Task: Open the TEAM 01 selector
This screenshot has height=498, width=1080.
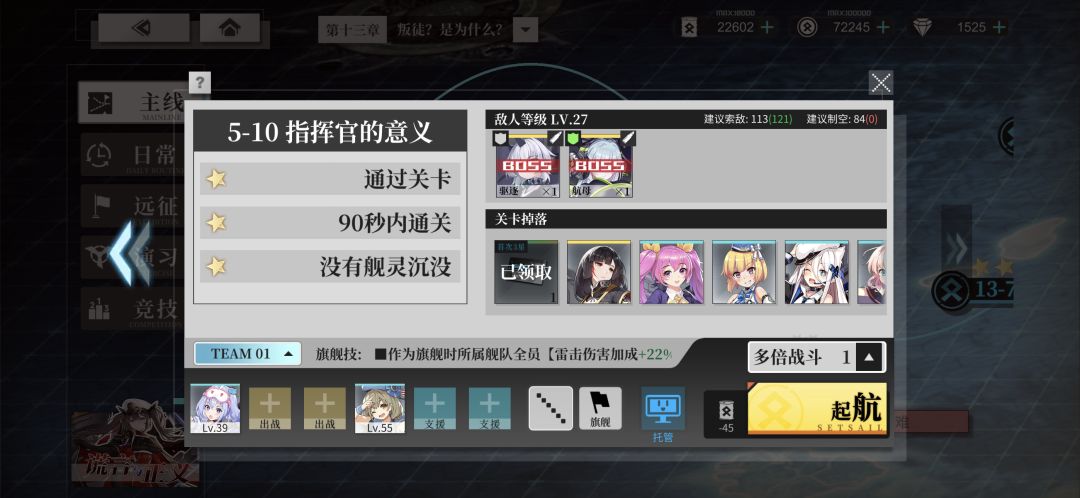Action: (x=247, y=354)
